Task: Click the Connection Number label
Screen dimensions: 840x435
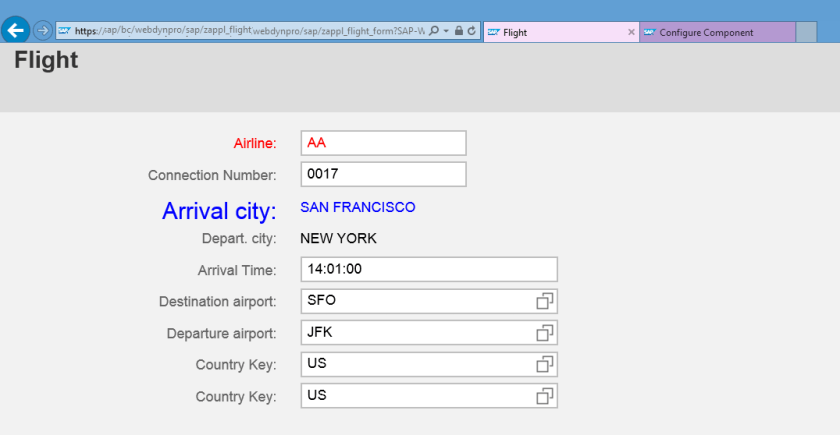Action: [x=212, y=175]
